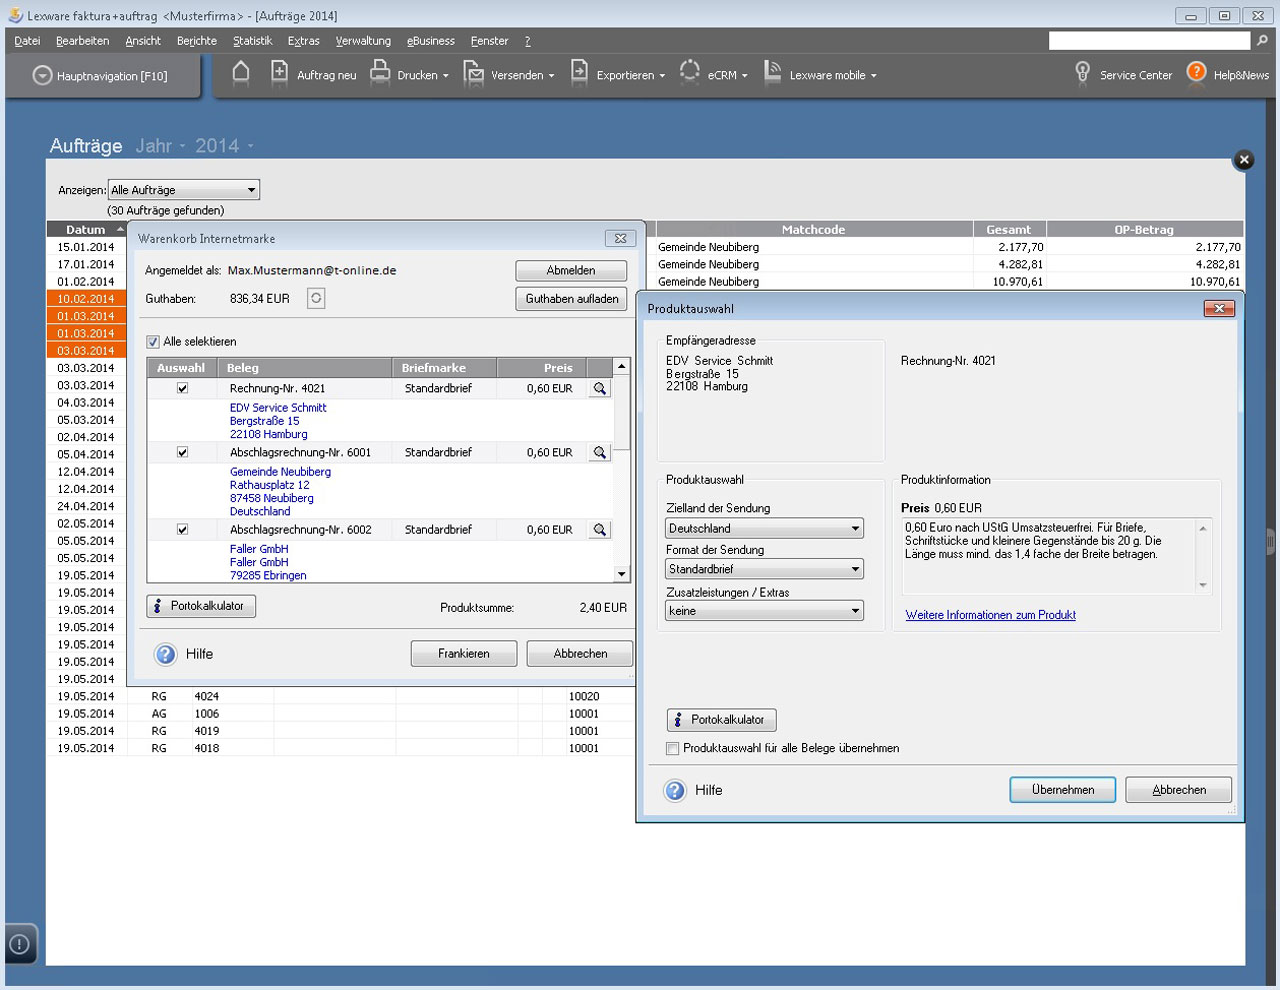Click the Frankieren button
Screen dimensions: 1280x990
tap(464, 654)
